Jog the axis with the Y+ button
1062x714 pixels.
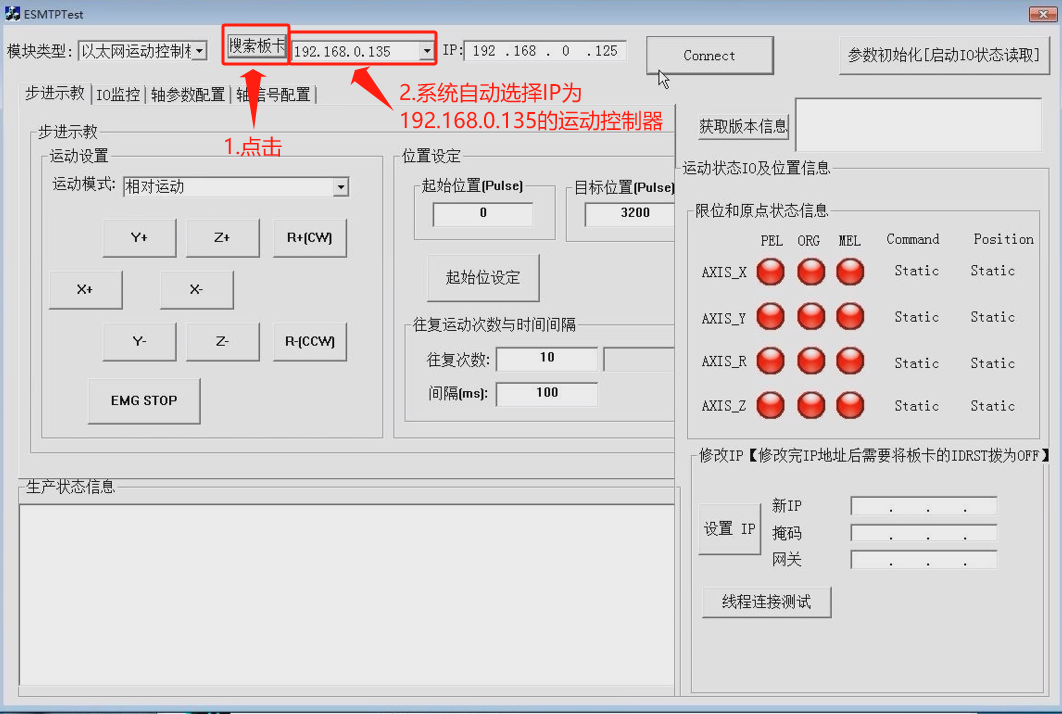point(139,238)
